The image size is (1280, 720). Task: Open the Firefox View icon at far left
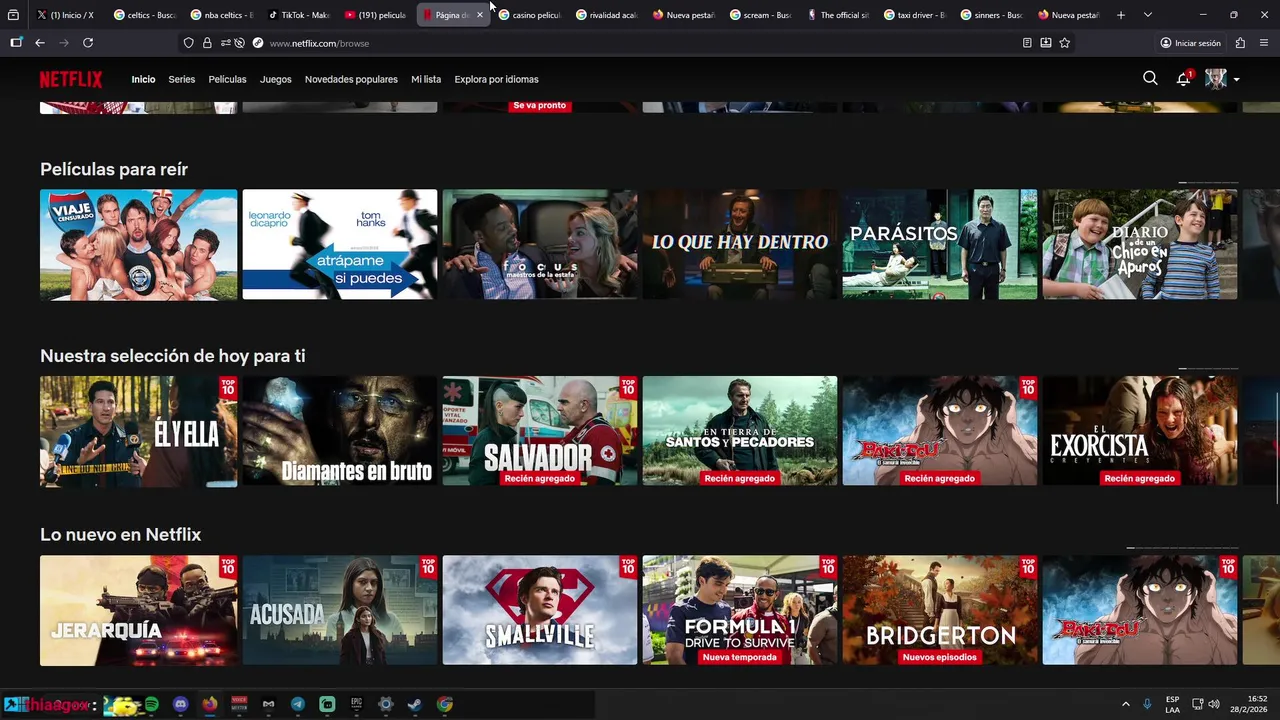[x=13, y=15]
